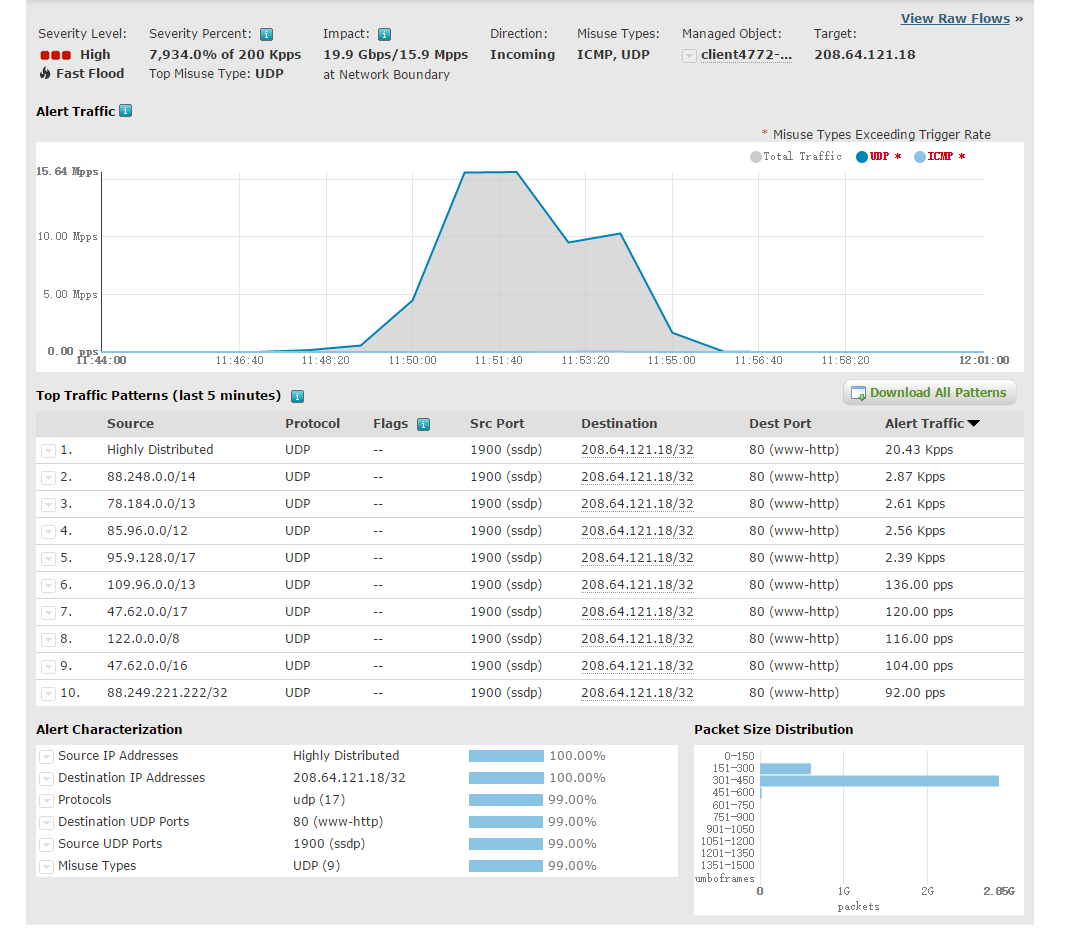Click the Highly Distributed source cell in row 1

click(160, 450)
